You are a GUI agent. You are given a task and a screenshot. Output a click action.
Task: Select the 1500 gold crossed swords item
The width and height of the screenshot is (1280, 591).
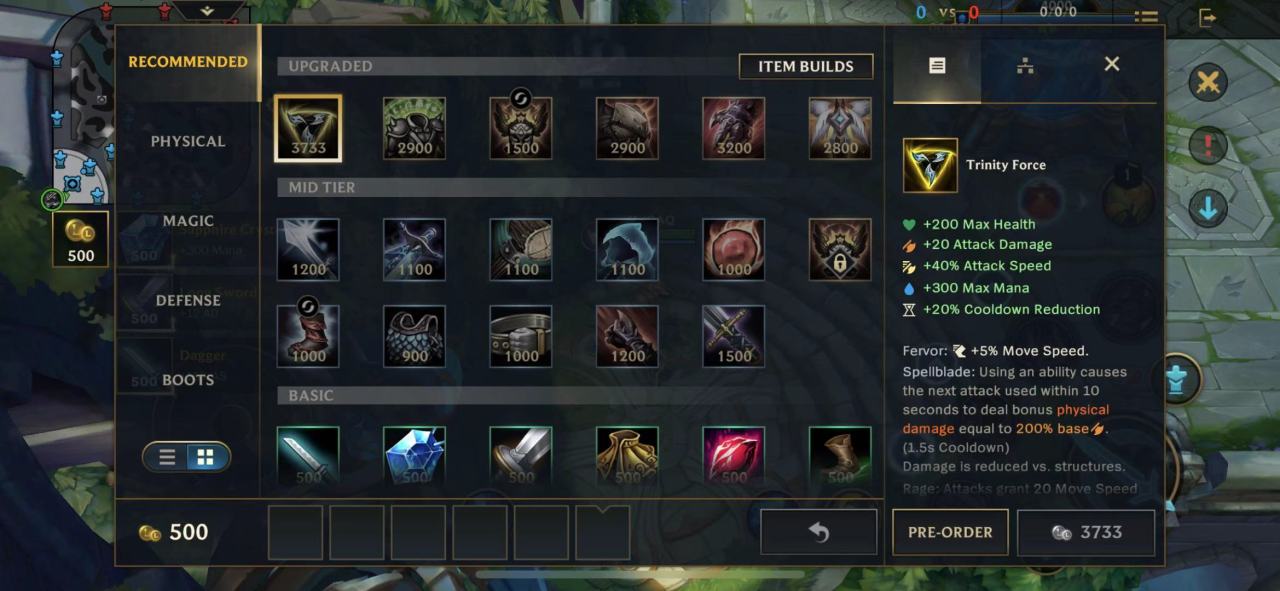[733, 336]
